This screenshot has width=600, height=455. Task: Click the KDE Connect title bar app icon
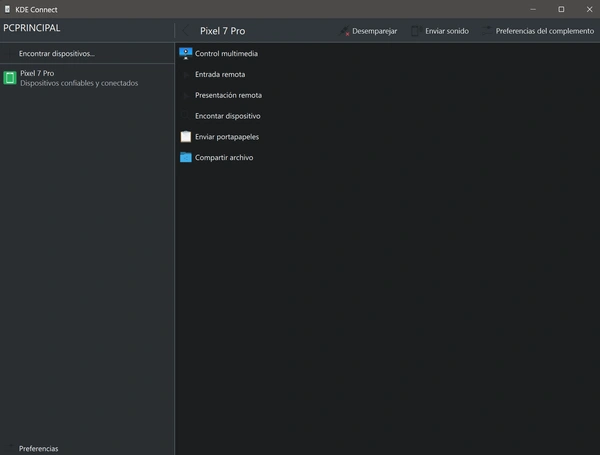click(7, 9)
